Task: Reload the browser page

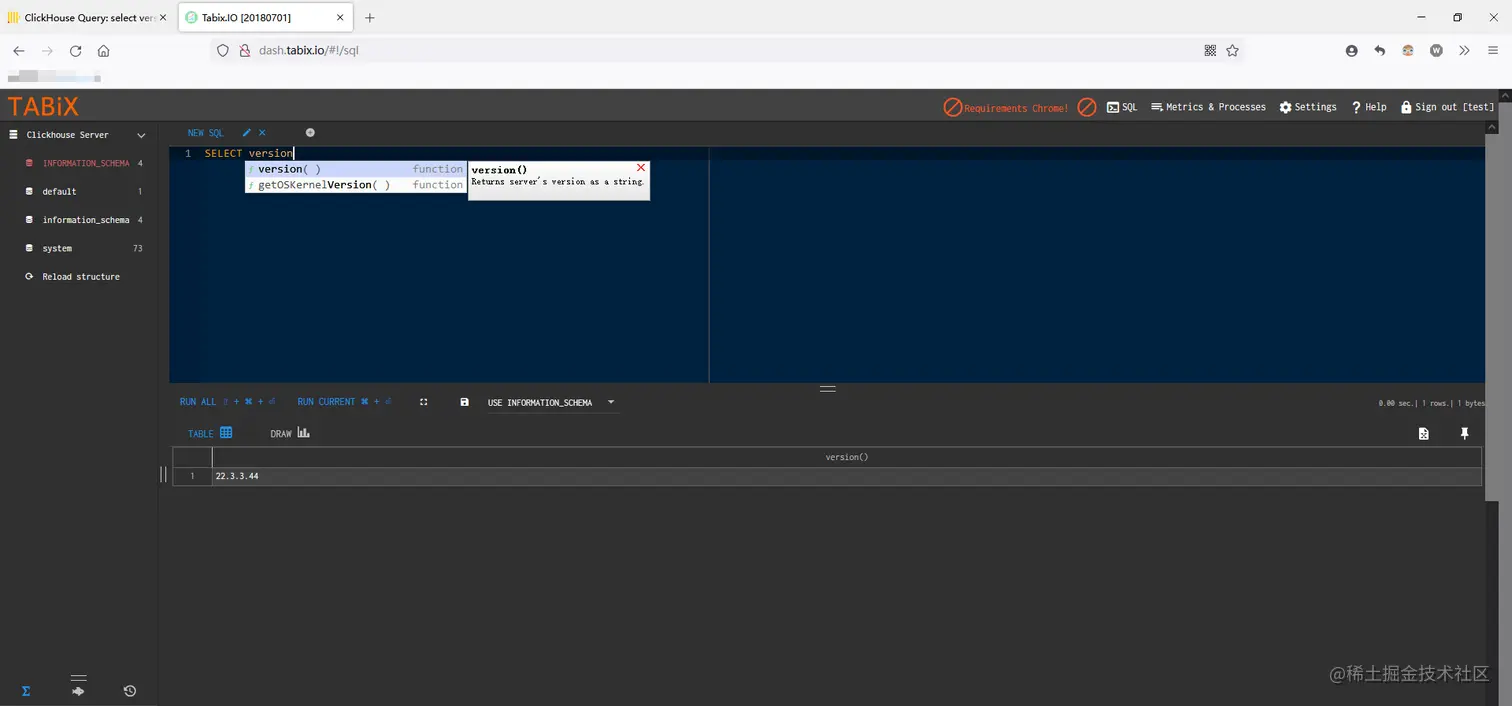Action: pos(75,51)
